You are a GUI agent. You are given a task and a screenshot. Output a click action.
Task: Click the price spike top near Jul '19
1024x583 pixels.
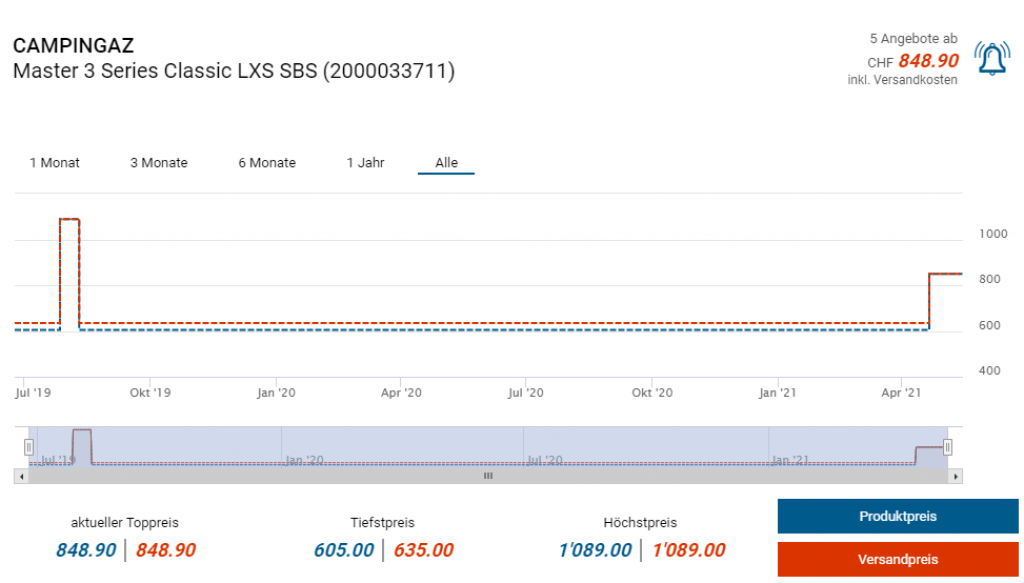[69, 218]
